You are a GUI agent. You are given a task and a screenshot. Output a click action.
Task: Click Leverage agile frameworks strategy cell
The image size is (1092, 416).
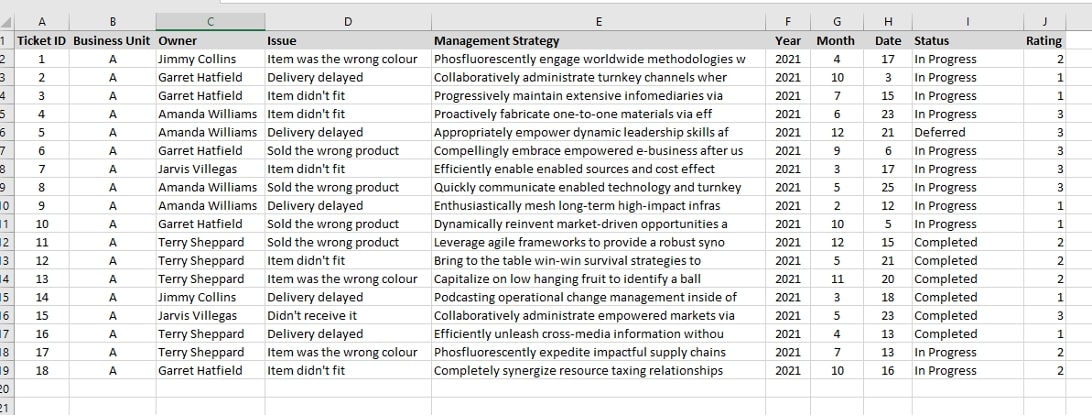pos(598,242)
